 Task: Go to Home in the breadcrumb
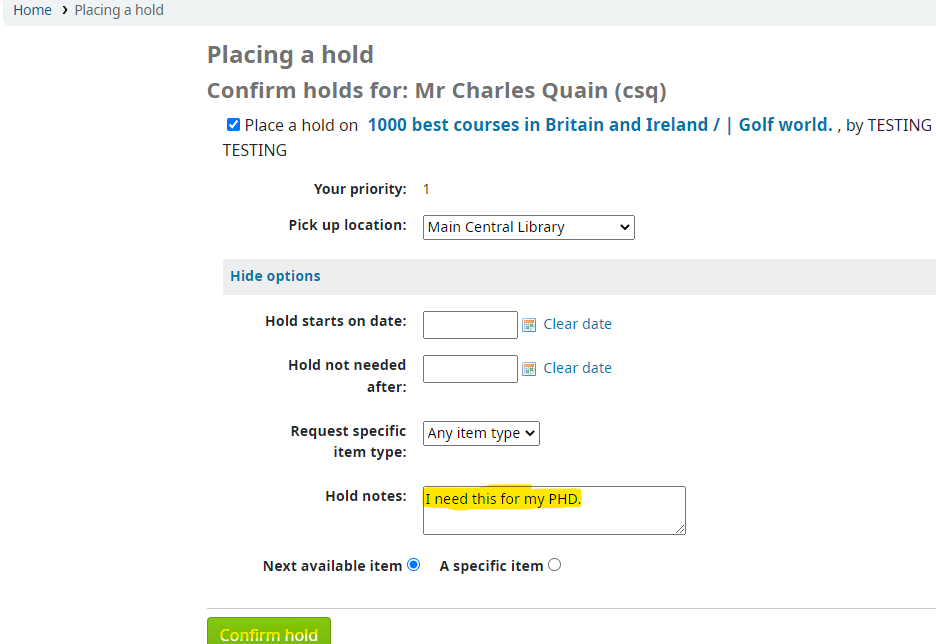click(32, 10)
